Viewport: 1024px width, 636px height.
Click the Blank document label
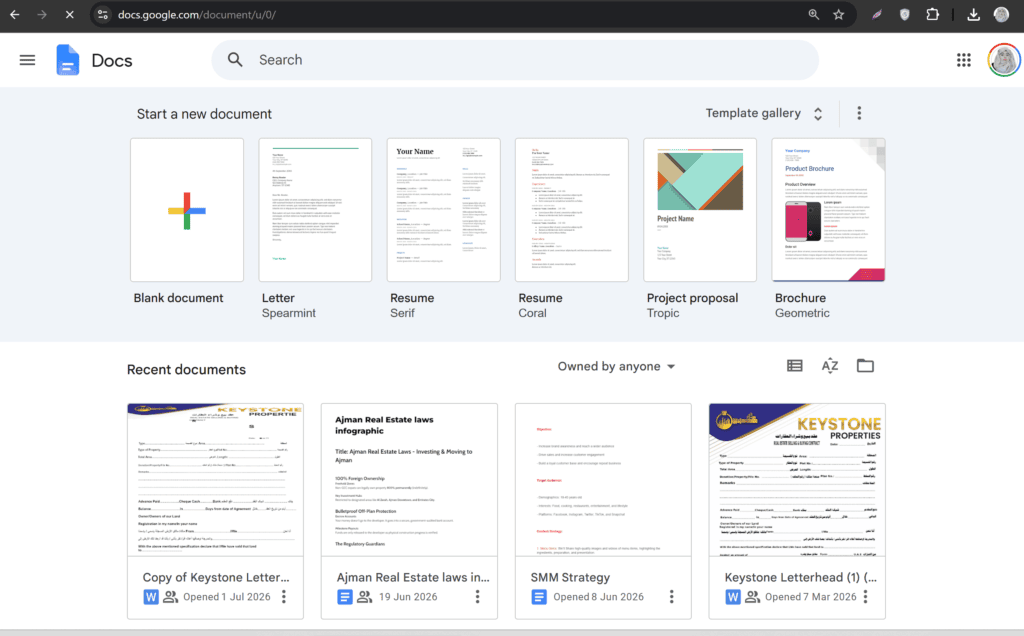point(178,298)
